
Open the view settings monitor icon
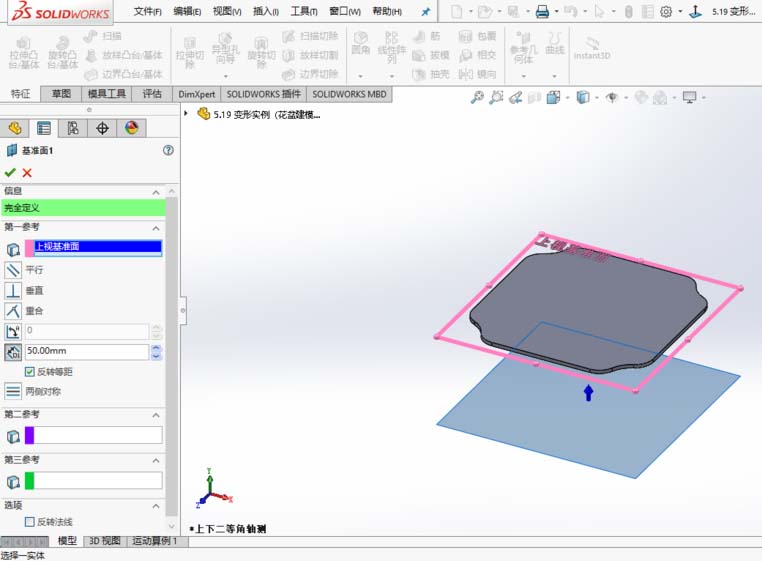(x=690, y=98)
